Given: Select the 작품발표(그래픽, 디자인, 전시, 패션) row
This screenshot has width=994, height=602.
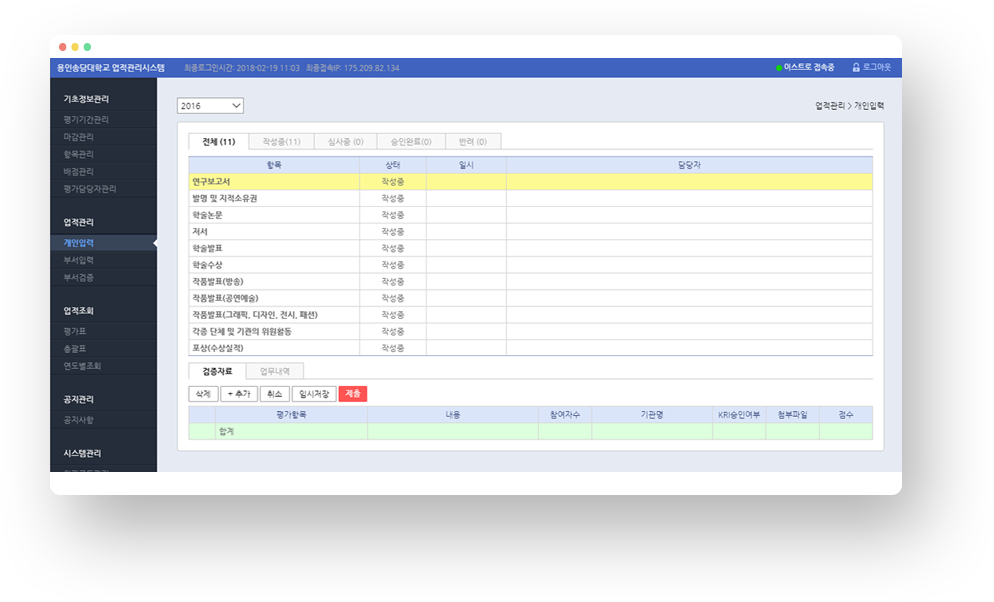Looking at the screenshot, I should click(531, 314).
